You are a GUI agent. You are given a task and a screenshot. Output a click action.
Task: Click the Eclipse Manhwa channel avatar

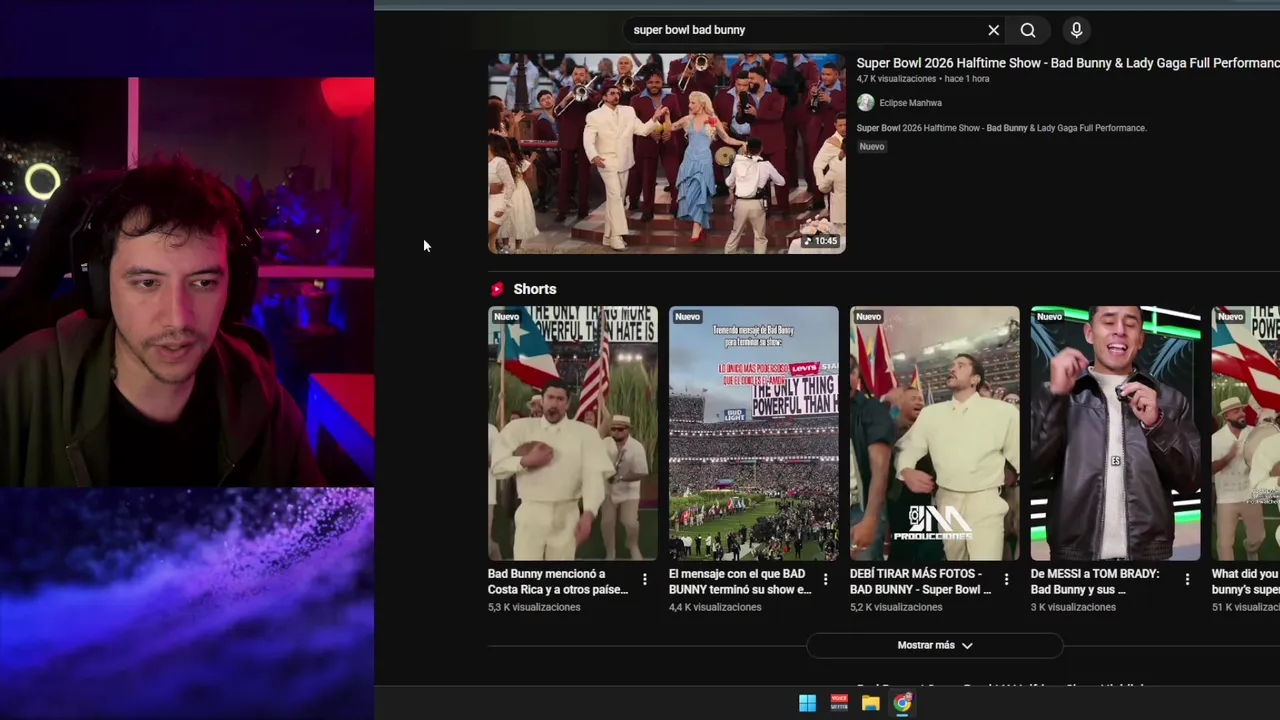coord(866,103)
